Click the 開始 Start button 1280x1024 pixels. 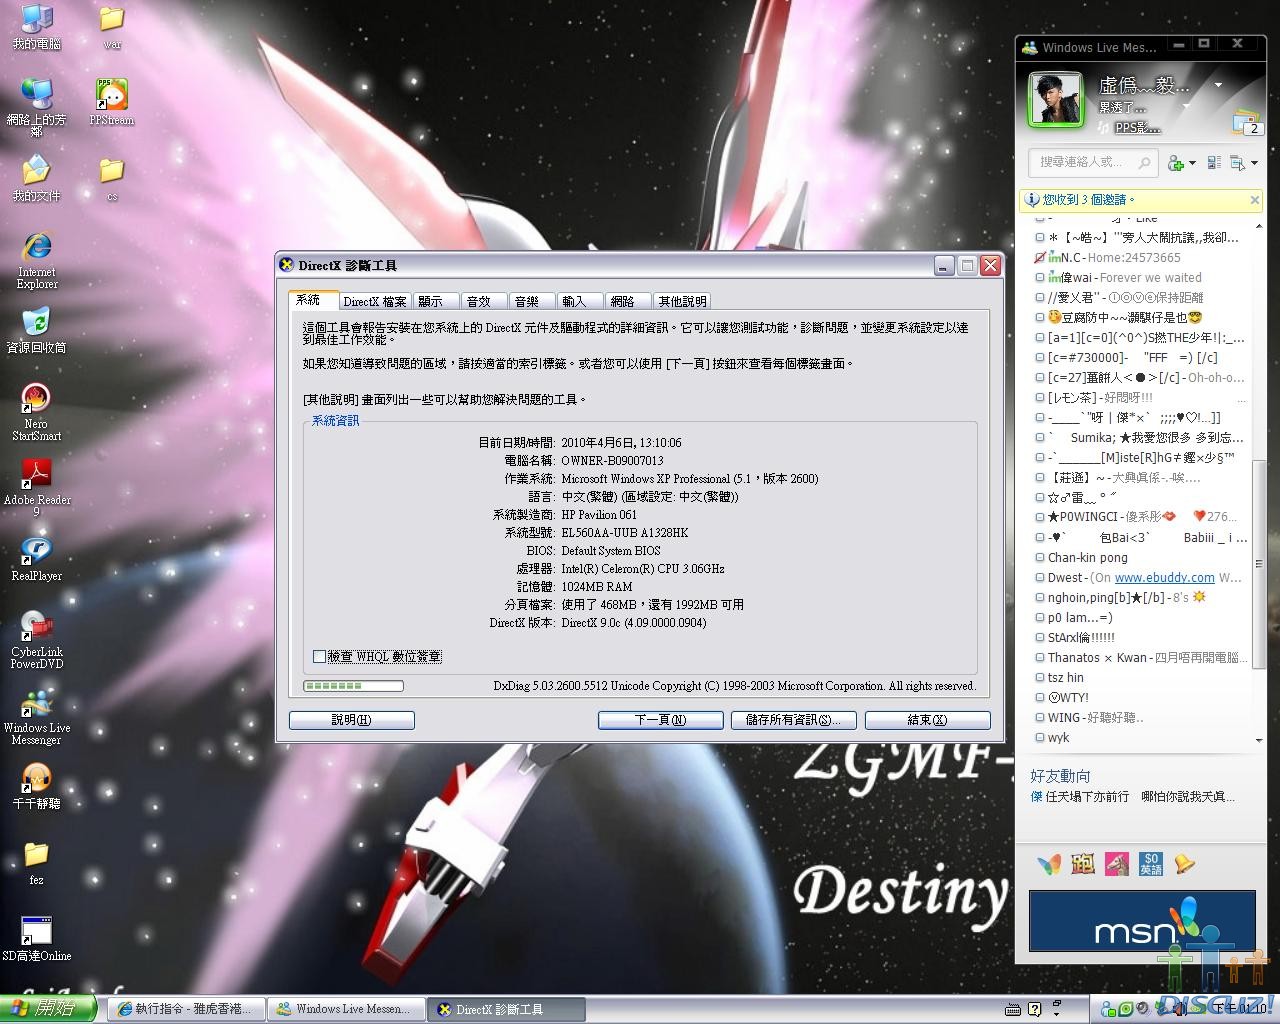[48, 1009]
